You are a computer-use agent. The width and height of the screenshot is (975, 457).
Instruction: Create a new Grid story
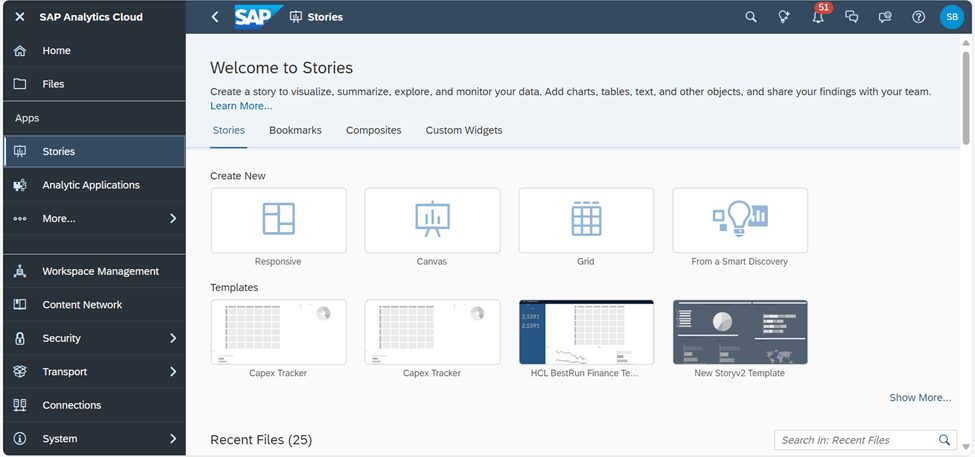tap(586, 221)
